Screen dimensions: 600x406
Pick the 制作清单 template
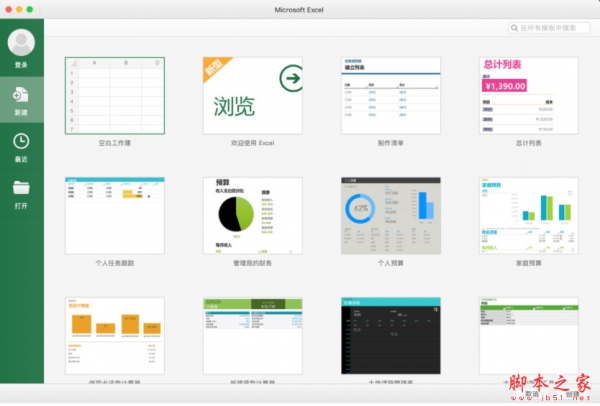[x=391, y=96]
